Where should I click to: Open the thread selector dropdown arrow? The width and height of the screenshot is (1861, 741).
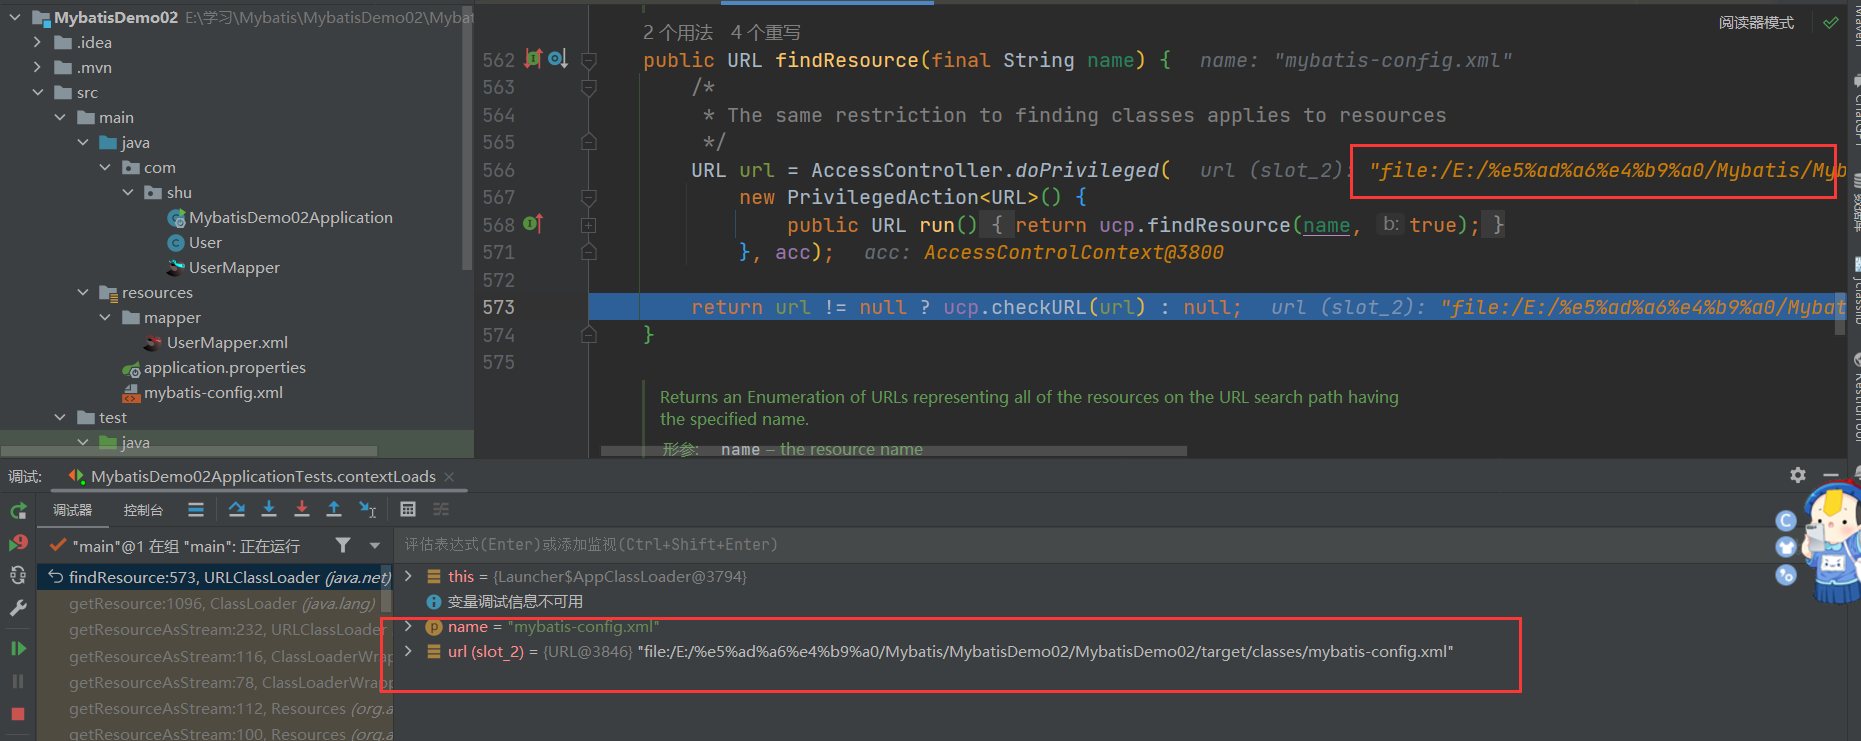[x=375, y=546]
